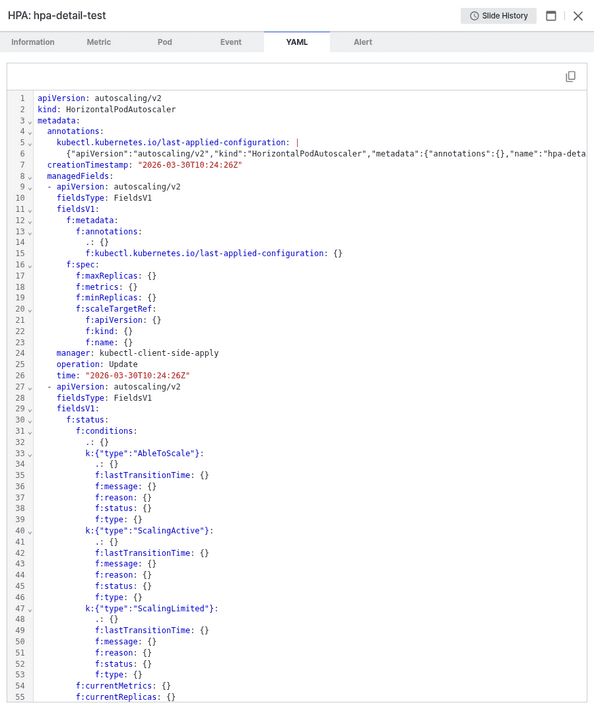Open Slide History panel
Screen dimensions: 594x713
point(498,16)
